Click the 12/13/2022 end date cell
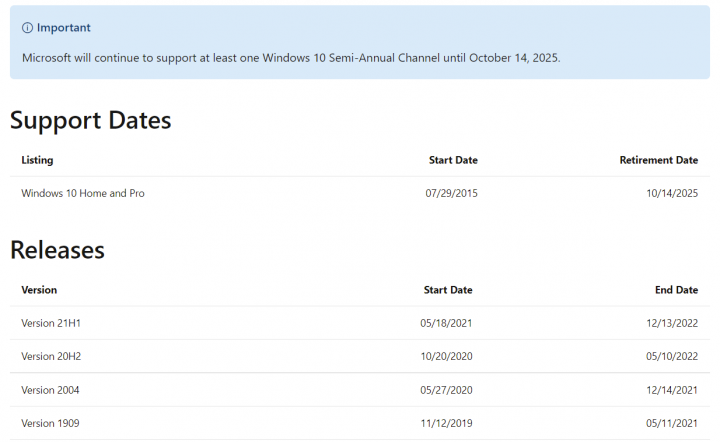720x442 pixels. (672, 323)
